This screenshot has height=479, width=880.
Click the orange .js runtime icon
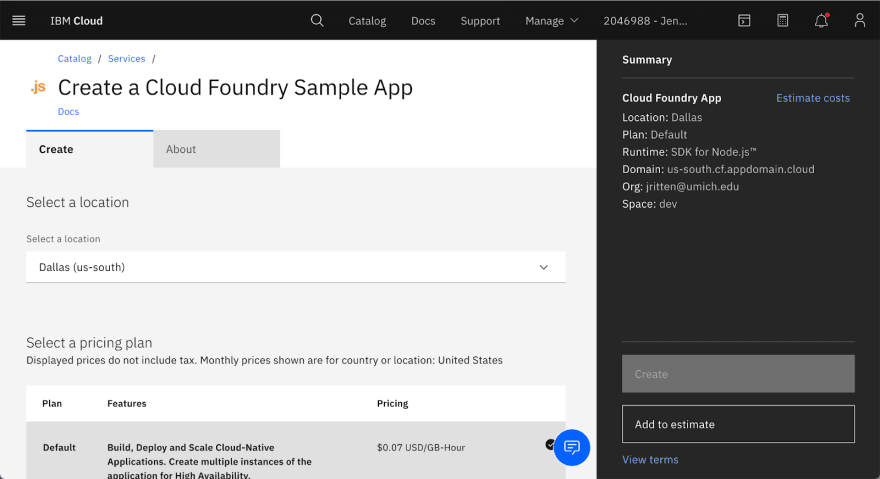click(38, 88)
